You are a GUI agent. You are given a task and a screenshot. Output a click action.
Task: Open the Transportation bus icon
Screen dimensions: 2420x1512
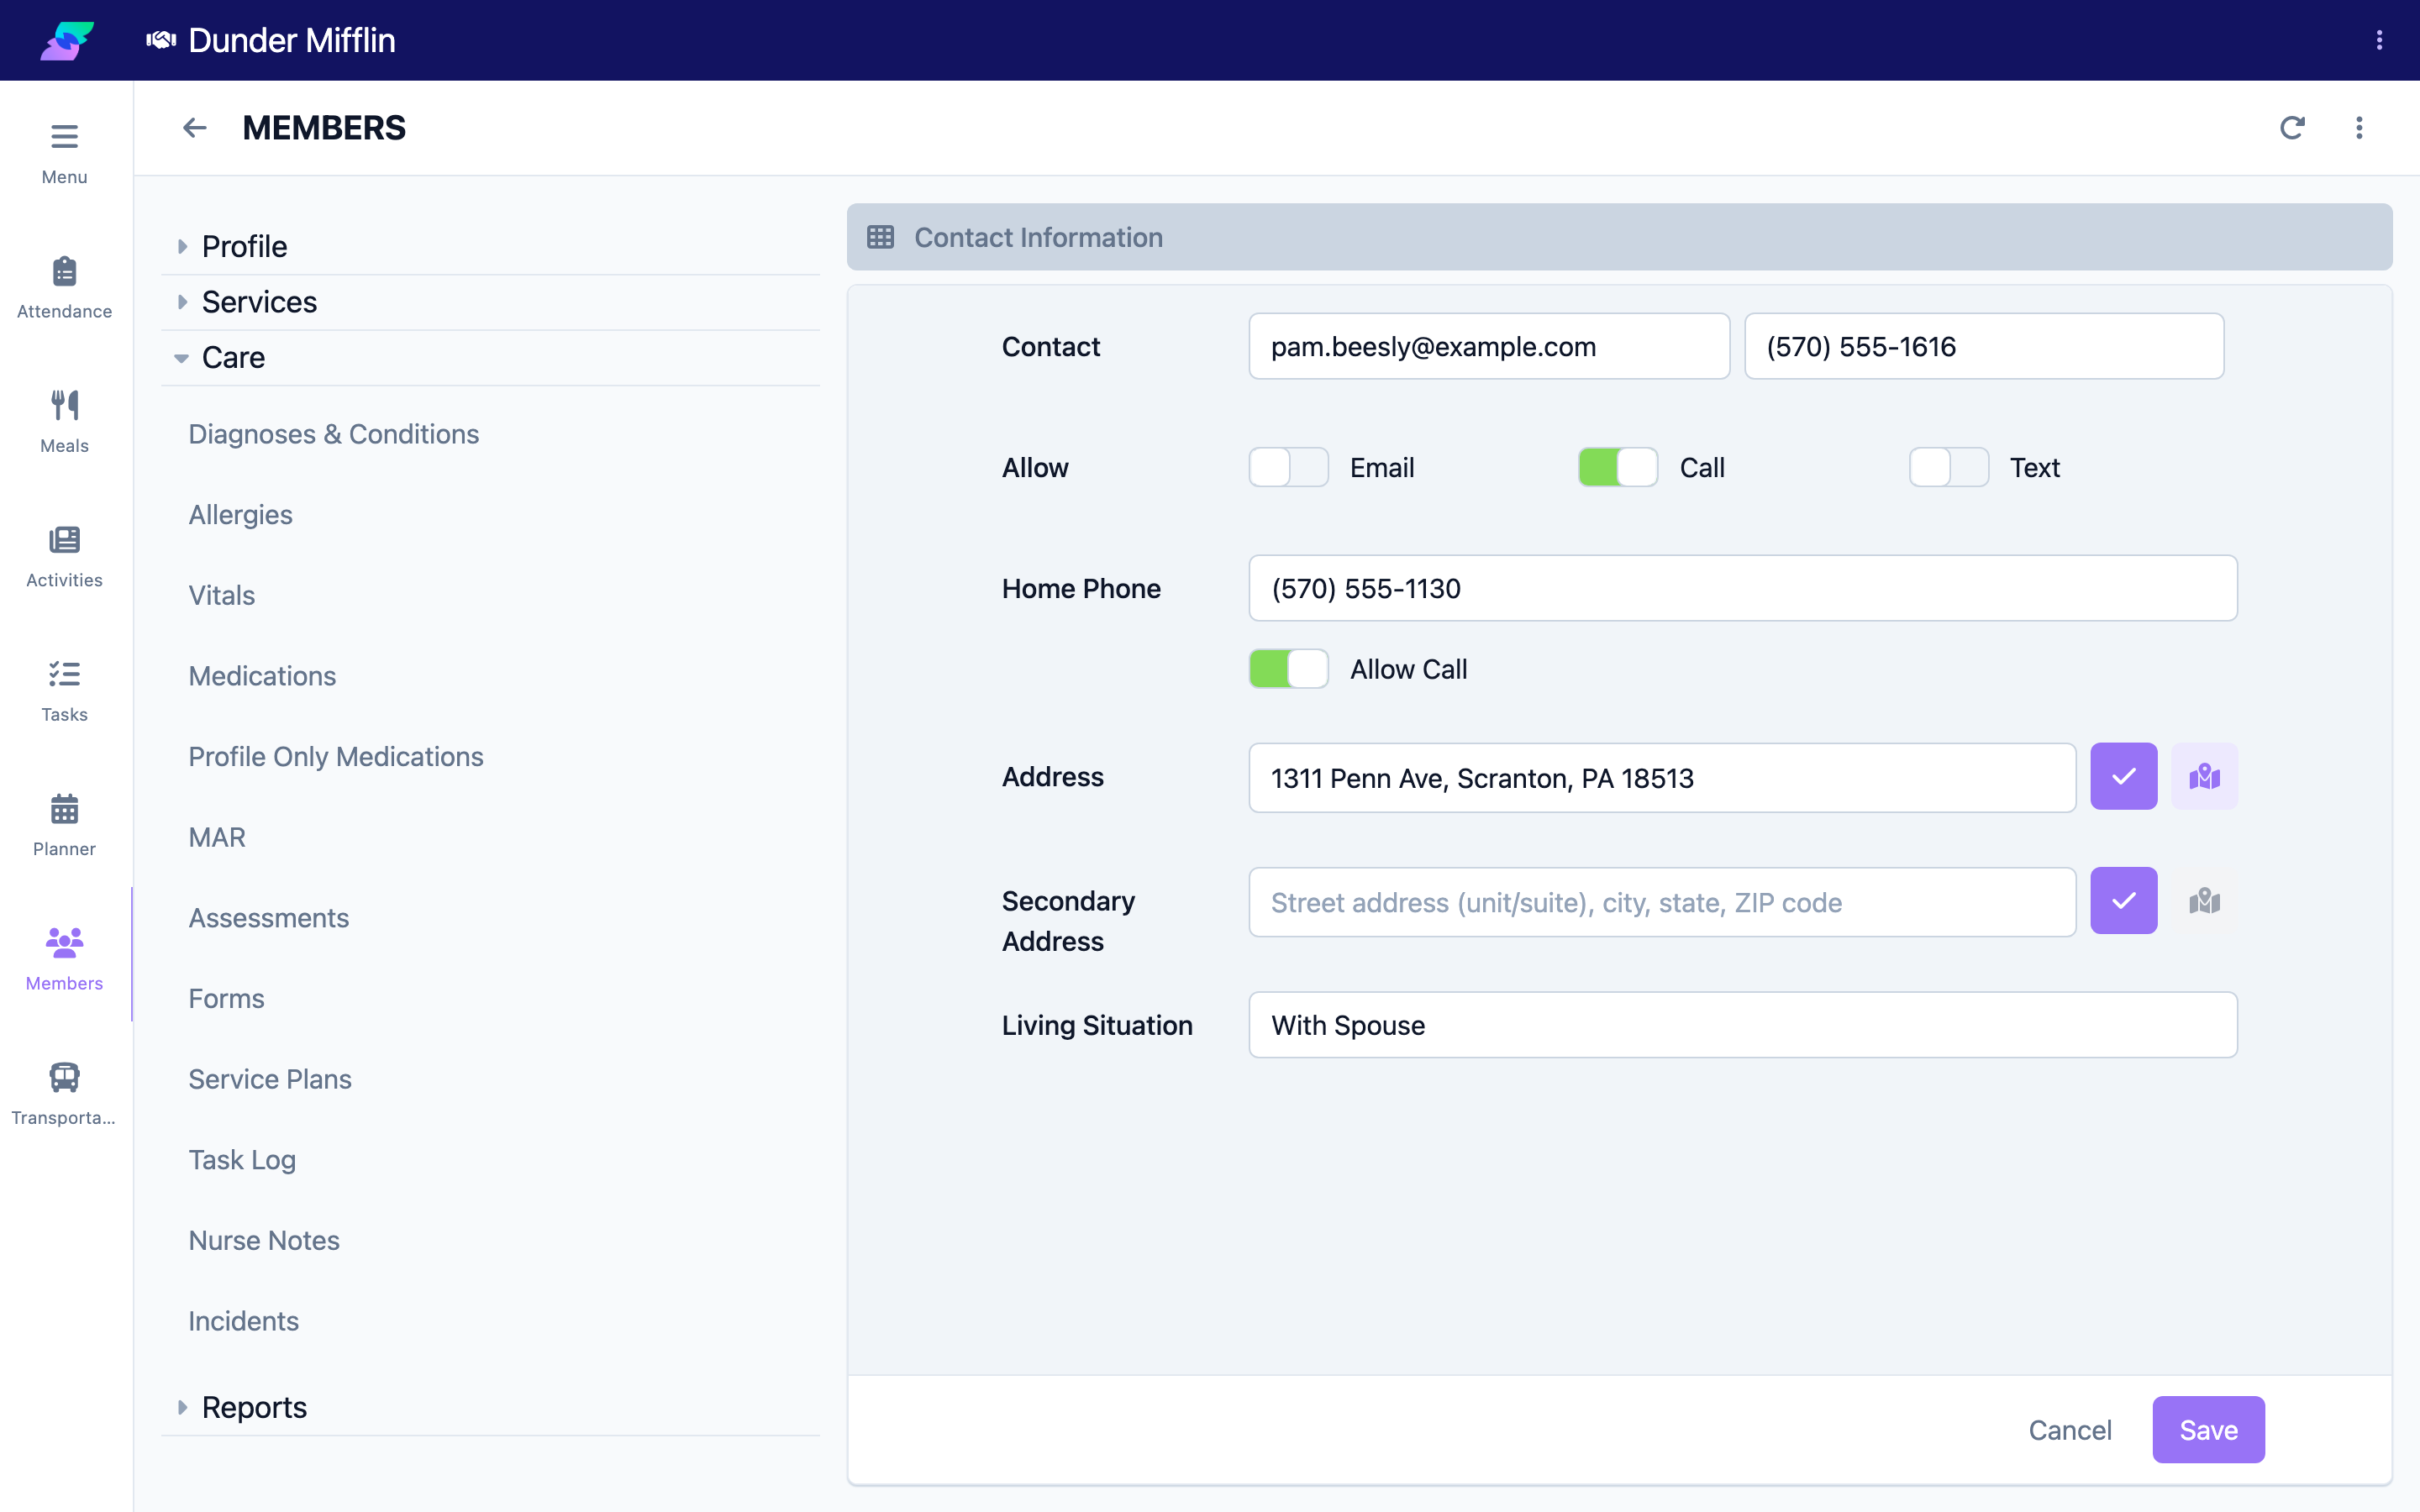pos(64,1077)
